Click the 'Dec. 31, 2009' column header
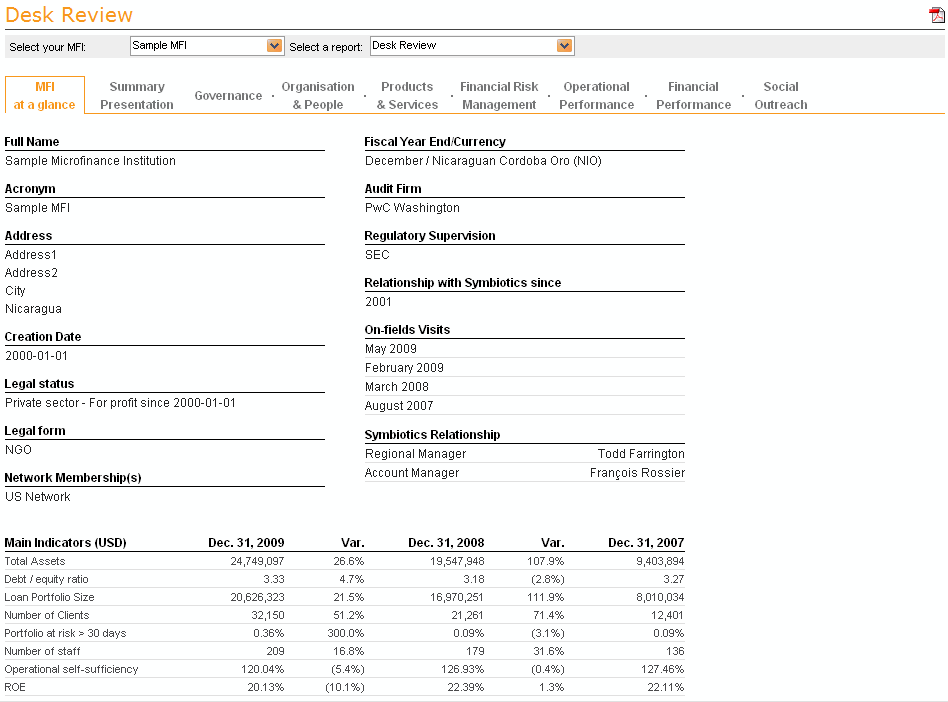Image resolution: width=948 pixels, height=702 pixels. click(246, 543)
